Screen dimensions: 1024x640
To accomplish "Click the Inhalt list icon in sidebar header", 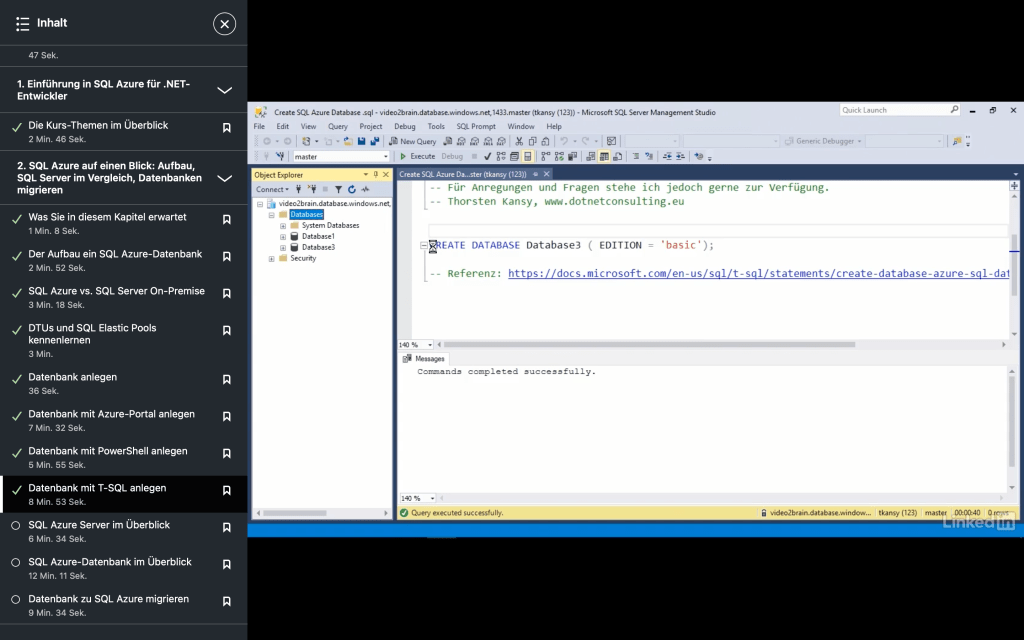I will (23, 23).
